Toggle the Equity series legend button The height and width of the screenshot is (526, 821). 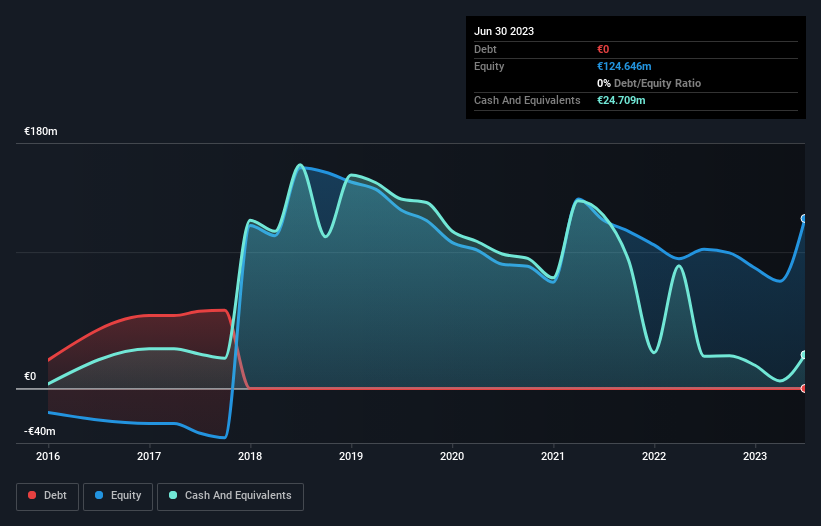pyautogui.click(x=118, y=496)
